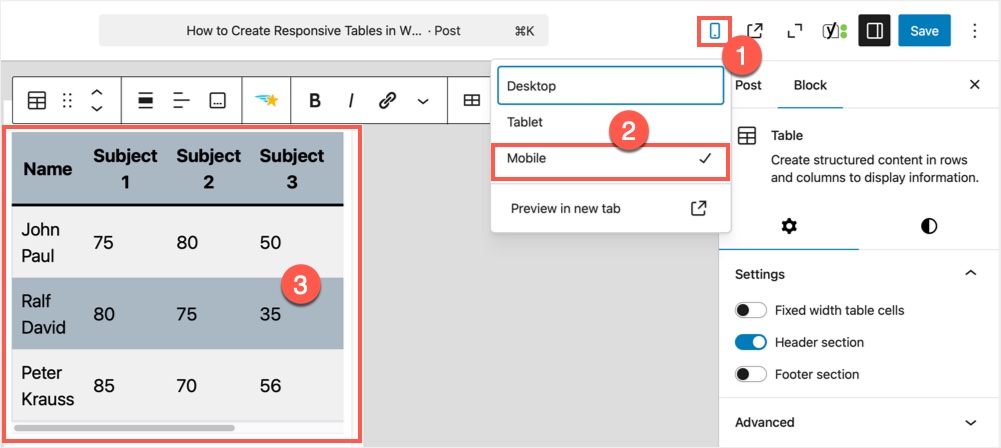Open the edit table icon in toolbar
Screen dimensions: 1001x448
point(472,100)
